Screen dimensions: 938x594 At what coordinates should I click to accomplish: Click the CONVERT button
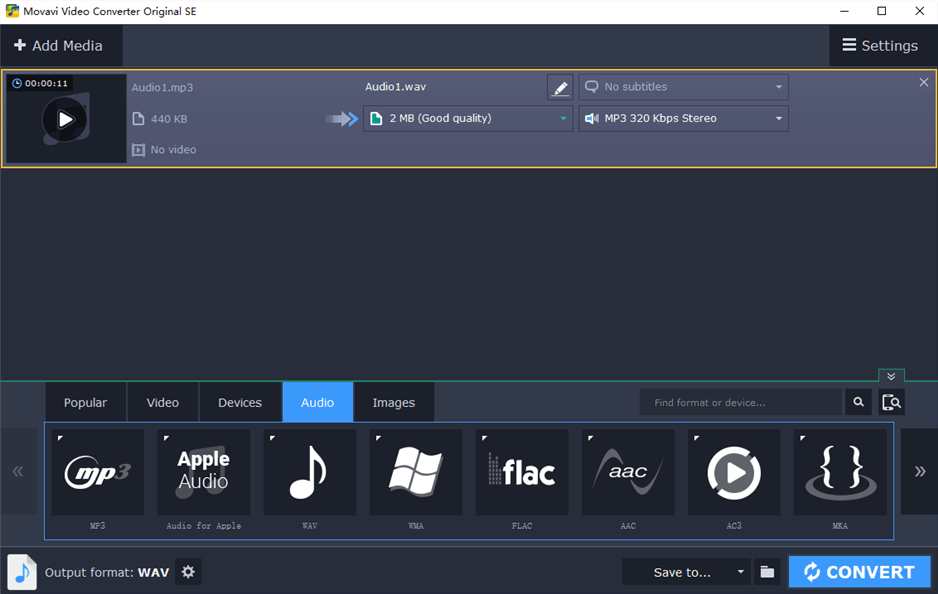[860, 572]
